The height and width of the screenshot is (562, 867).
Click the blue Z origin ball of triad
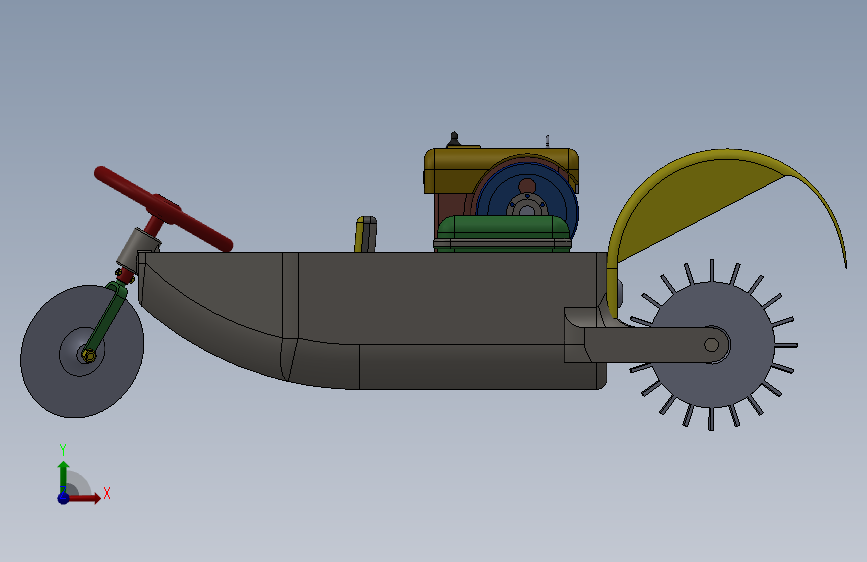point(64,498)
